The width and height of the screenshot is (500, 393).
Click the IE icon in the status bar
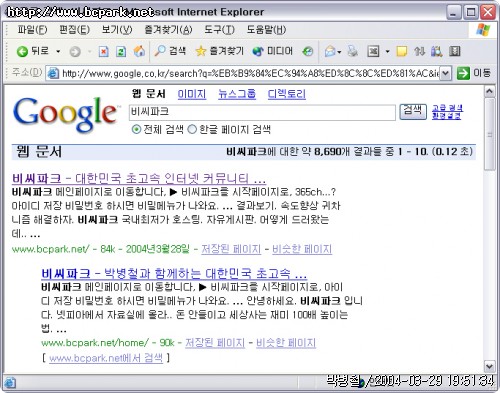pos(9,382)
